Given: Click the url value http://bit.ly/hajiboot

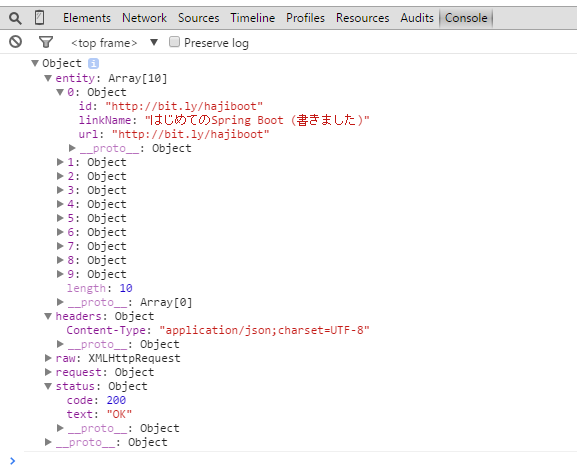Looking at the screenshot, I should tap(191, 134).
